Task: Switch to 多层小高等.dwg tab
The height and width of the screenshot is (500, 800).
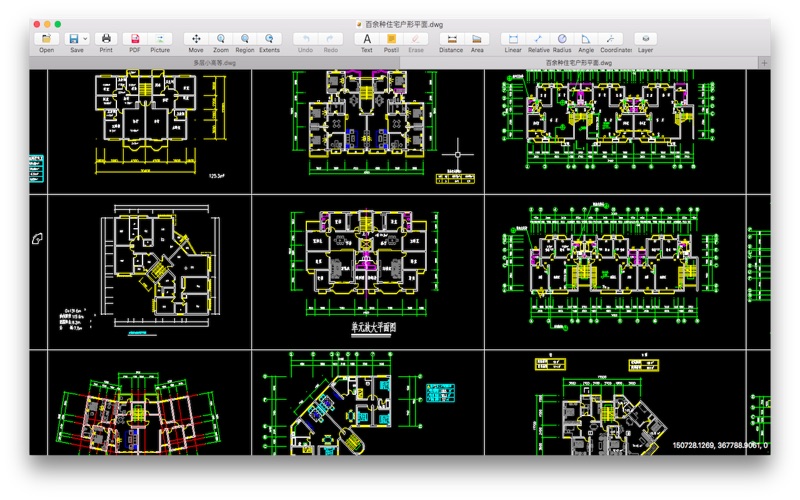Action: click(x=214, y=63)
